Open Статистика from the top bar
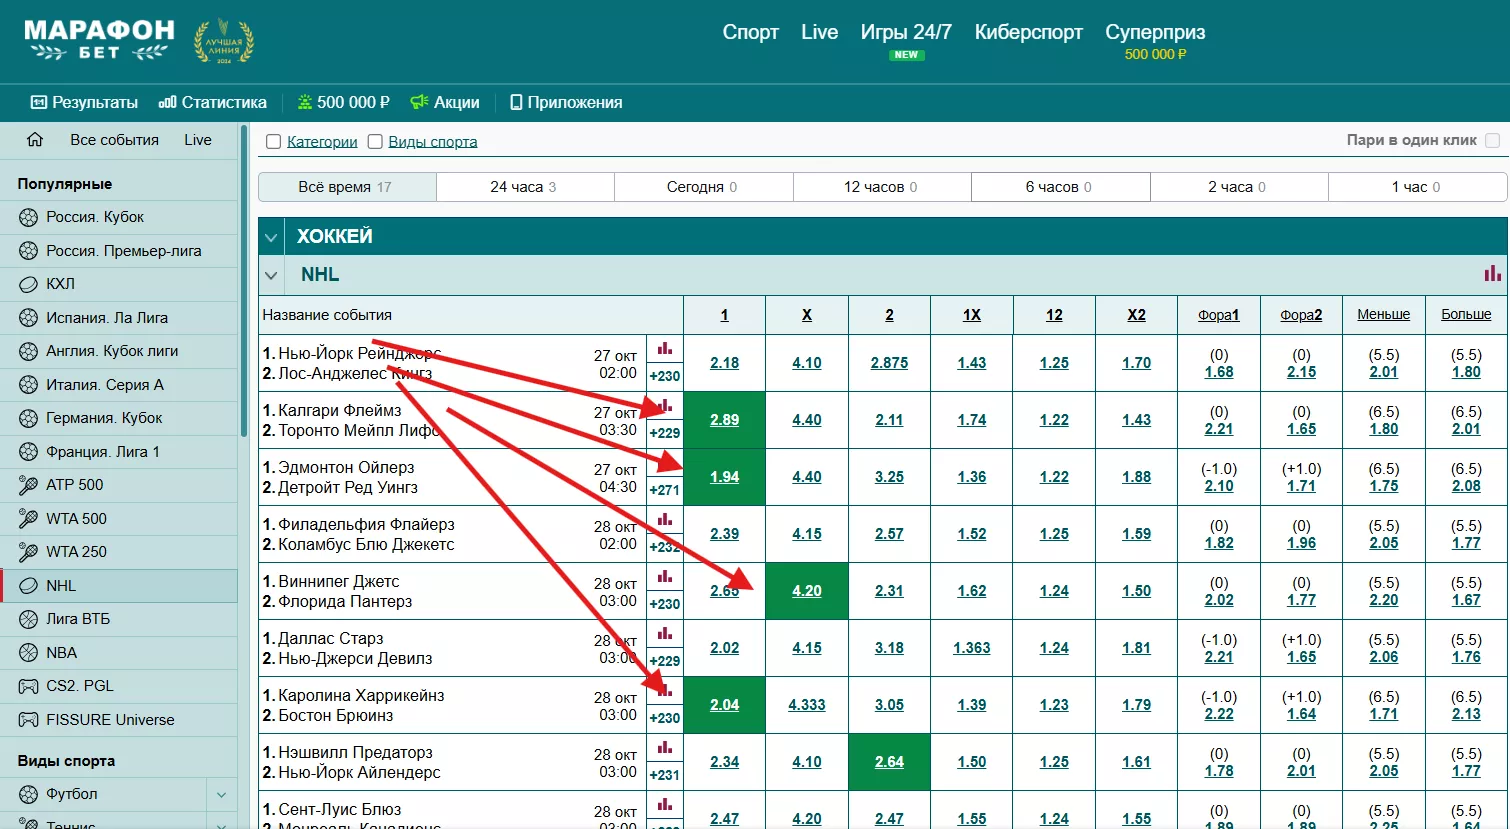 213,102
